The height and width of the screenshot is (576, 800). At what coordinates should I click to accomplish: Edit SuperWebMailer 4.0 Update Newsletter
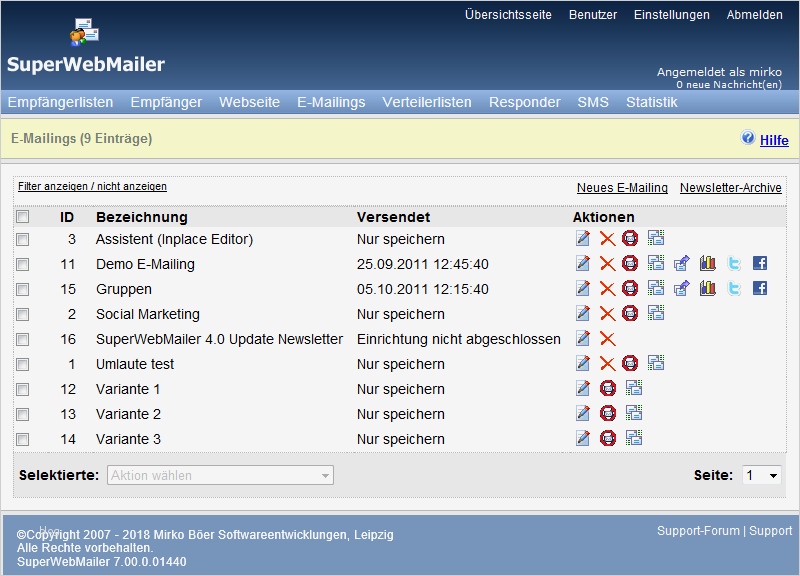(583, 338)
